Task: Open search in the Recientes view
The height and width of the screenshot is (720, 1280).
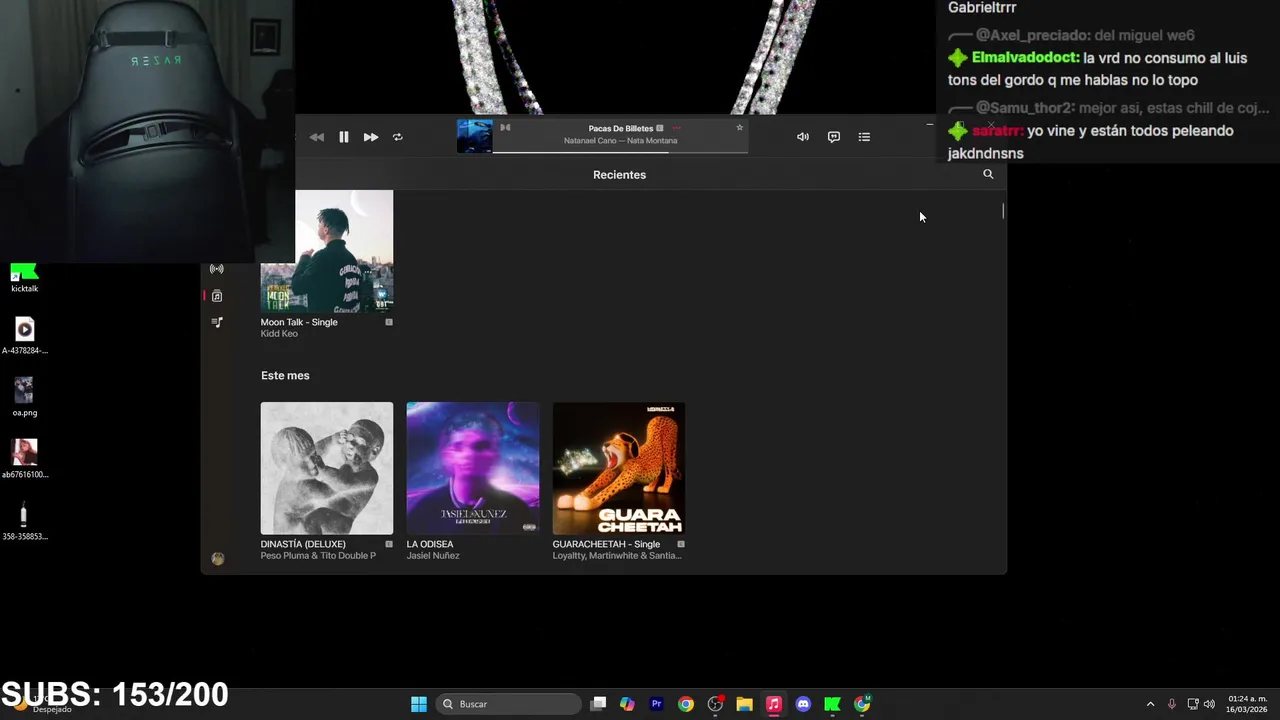Action: (988, 174)
